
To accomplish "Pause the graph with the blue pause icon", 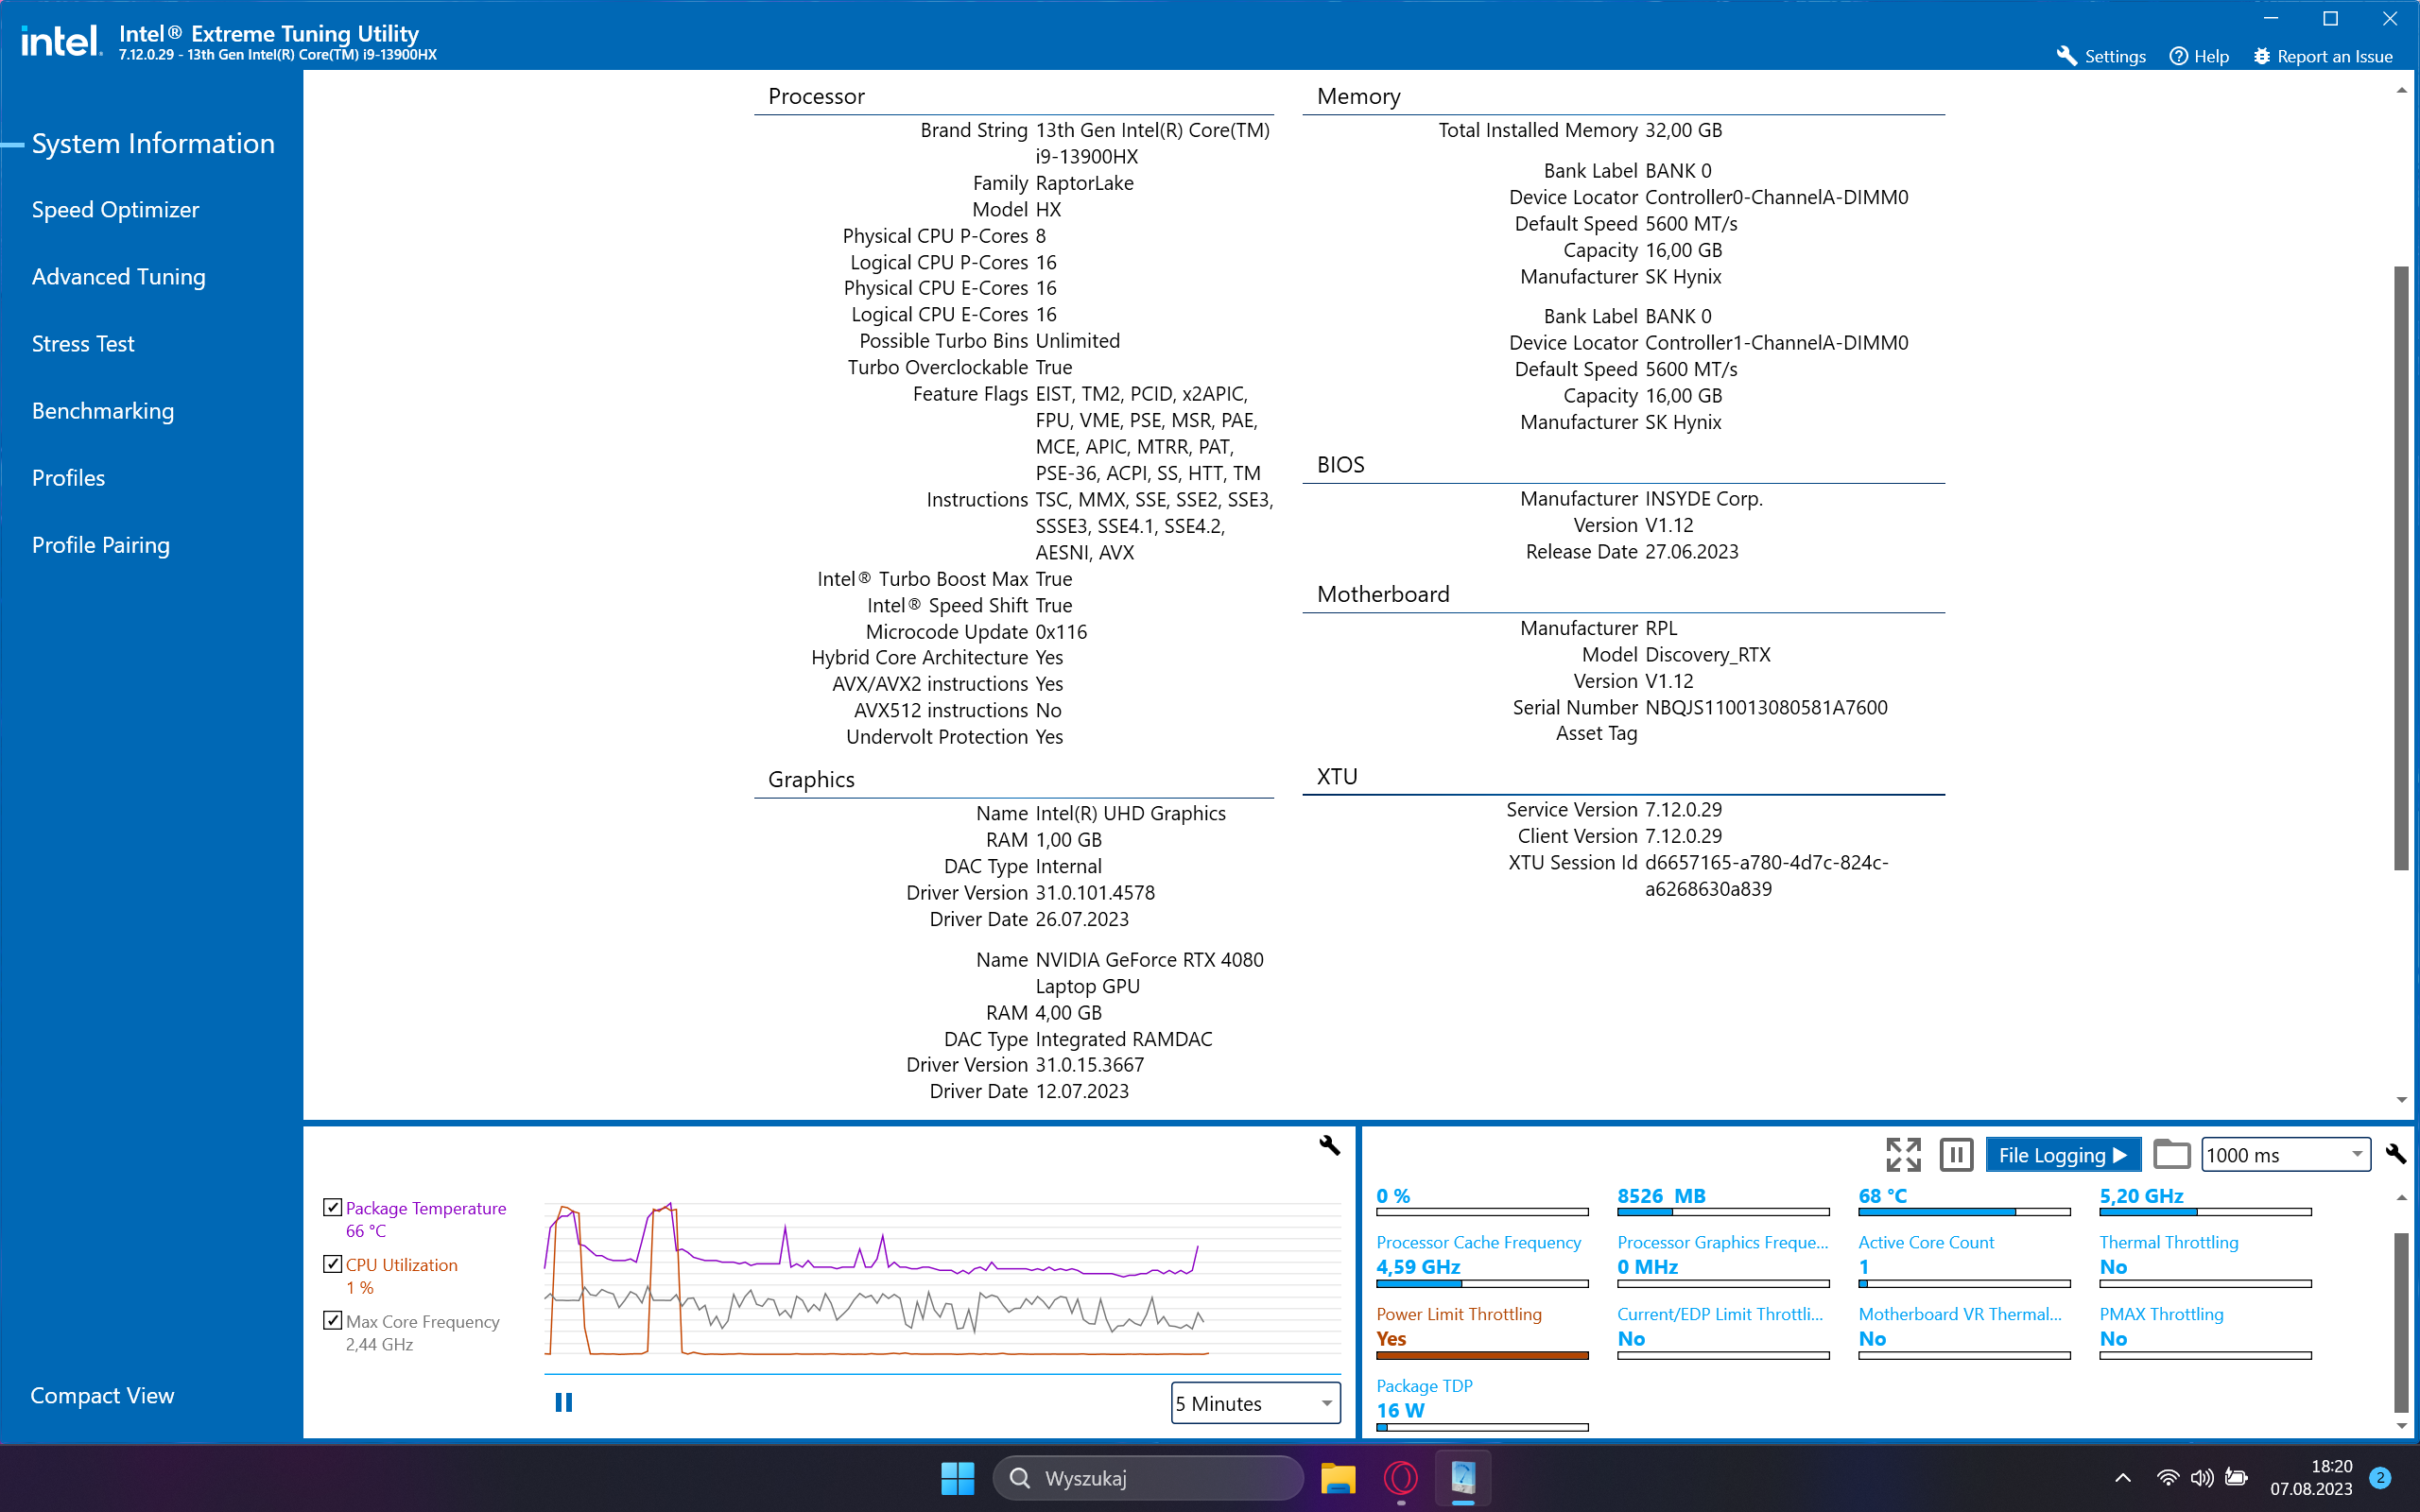I will pyautogui.click(x=564, y=1403).
